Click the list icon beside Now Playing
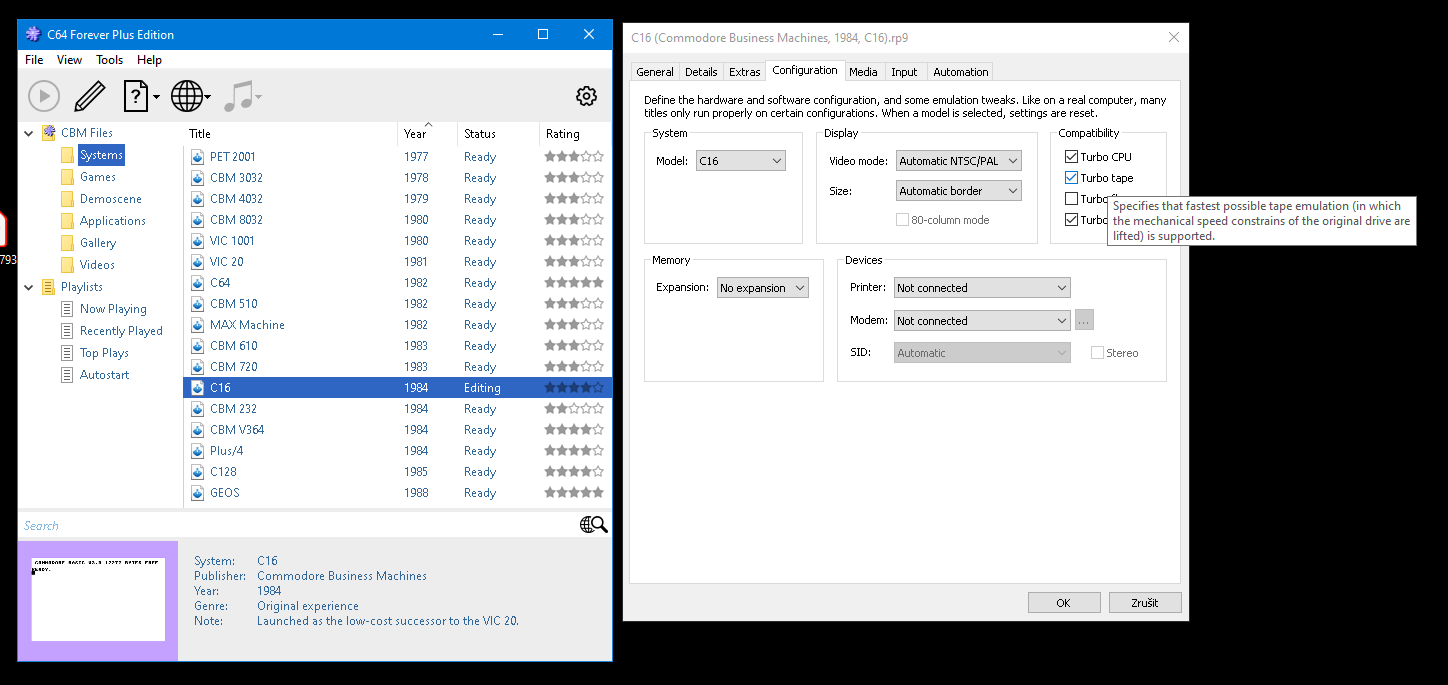Viewport: 1448px width, 685px height. coord(67,309)
